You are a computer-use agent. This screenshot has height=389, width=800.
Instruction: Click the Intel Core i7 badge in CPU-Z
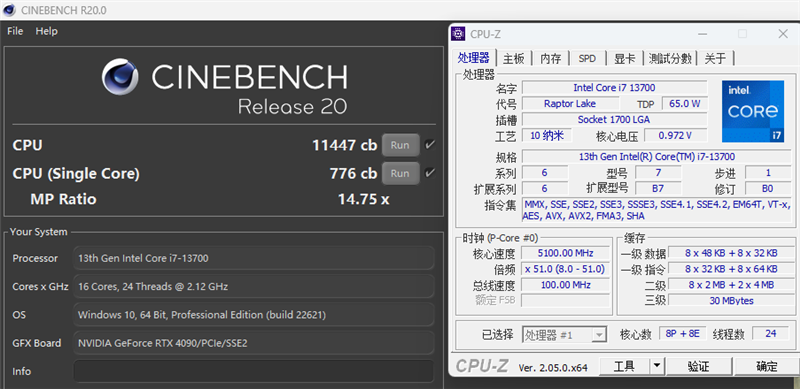click(x=753, y=111)
